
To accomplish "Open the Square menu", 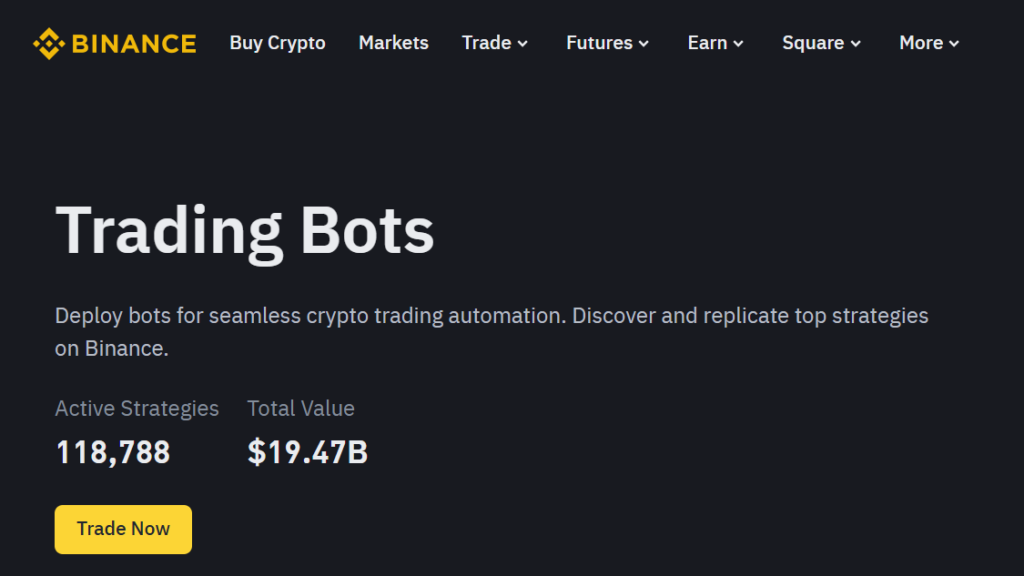I will coord(813,43).
